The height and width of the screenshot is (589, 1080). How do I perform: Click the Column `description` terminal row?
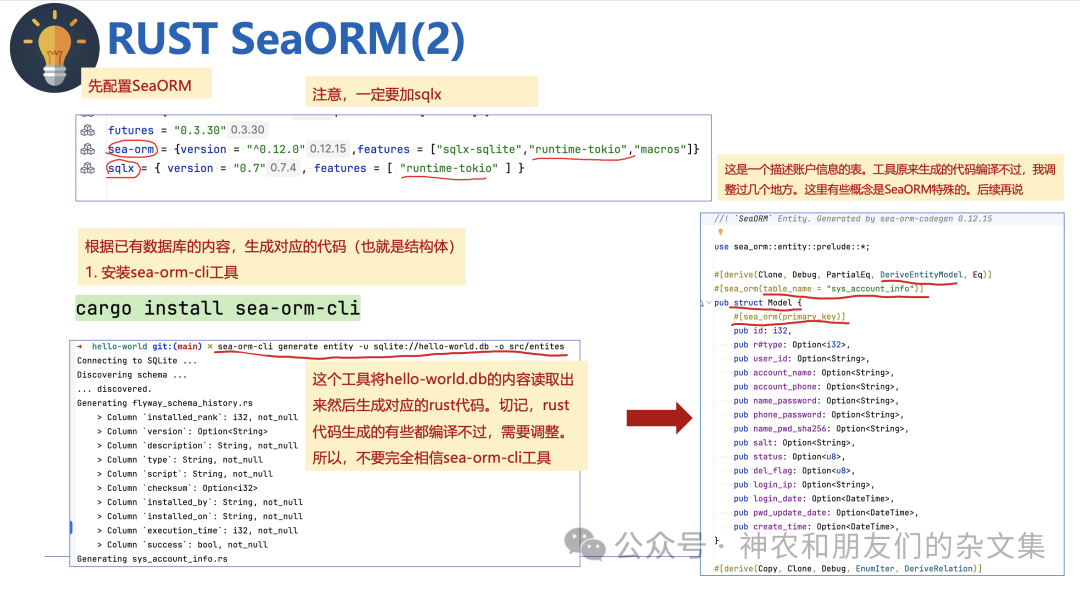(x=197, y=446)
